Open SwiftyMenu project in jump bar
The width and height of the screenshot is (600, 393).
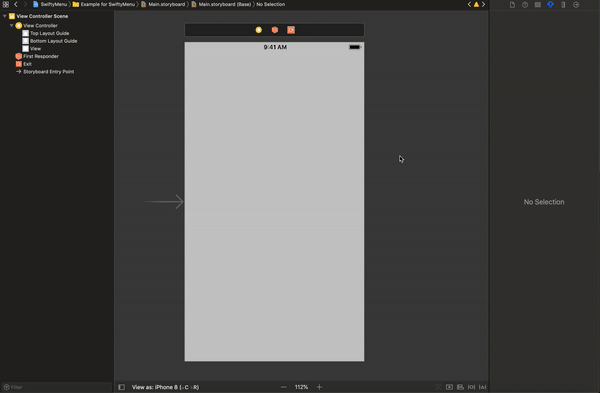coord(50,5)
